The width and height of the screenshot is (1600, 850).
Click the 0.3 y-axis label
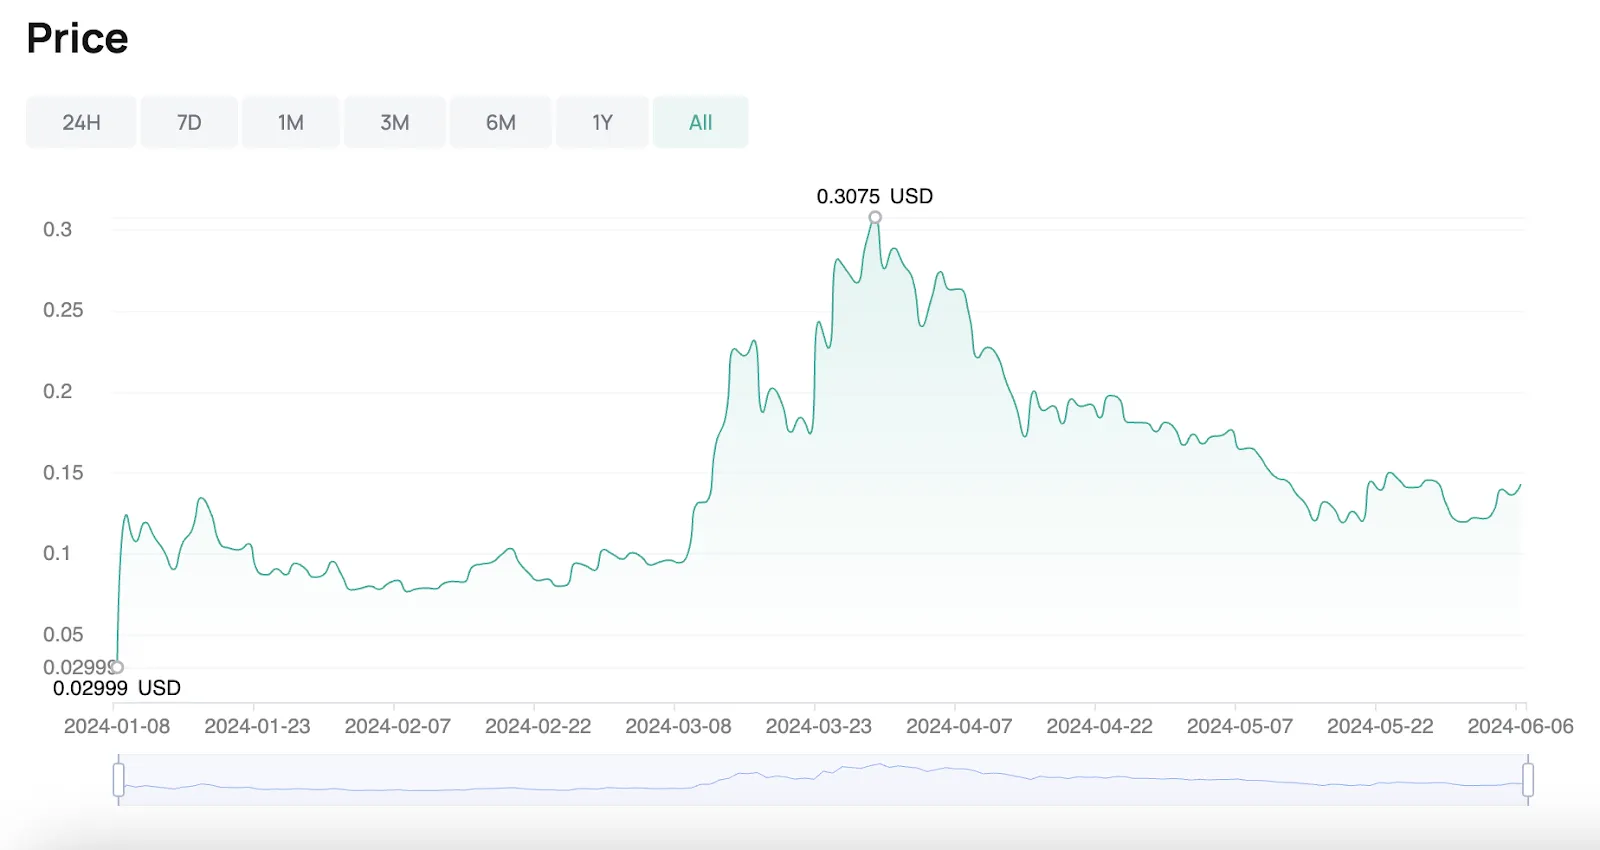click(x=57, y=229)
